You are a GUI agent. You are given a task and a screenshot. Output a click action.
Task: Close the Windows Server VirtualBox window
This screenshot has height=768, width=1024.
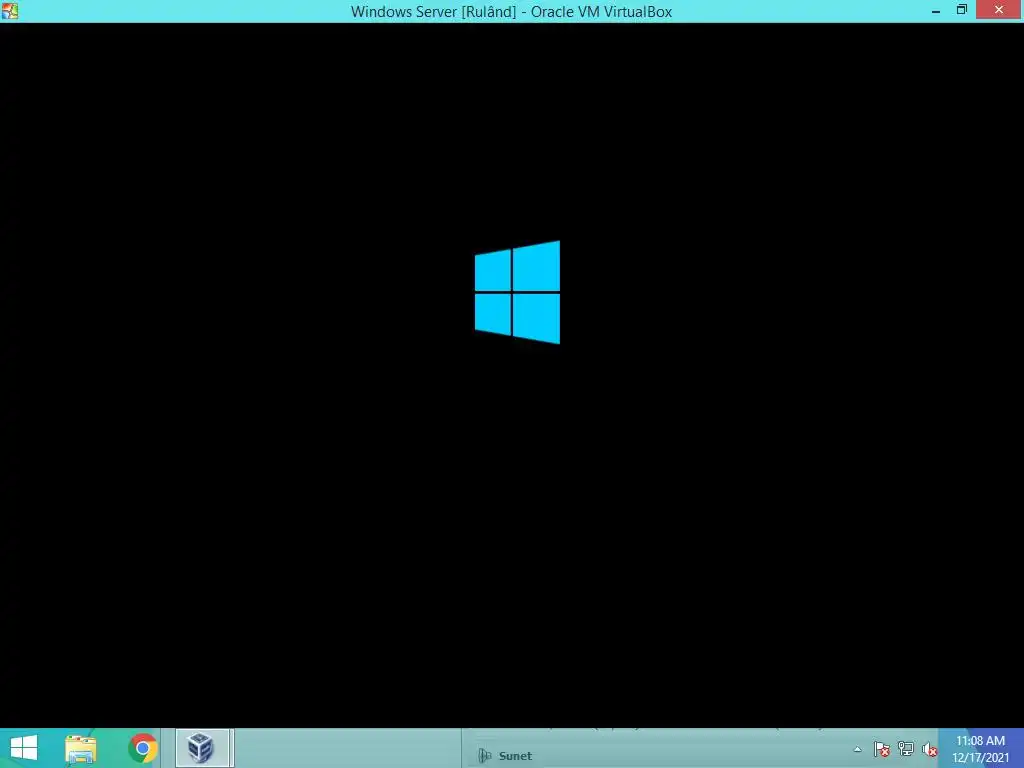999,10
